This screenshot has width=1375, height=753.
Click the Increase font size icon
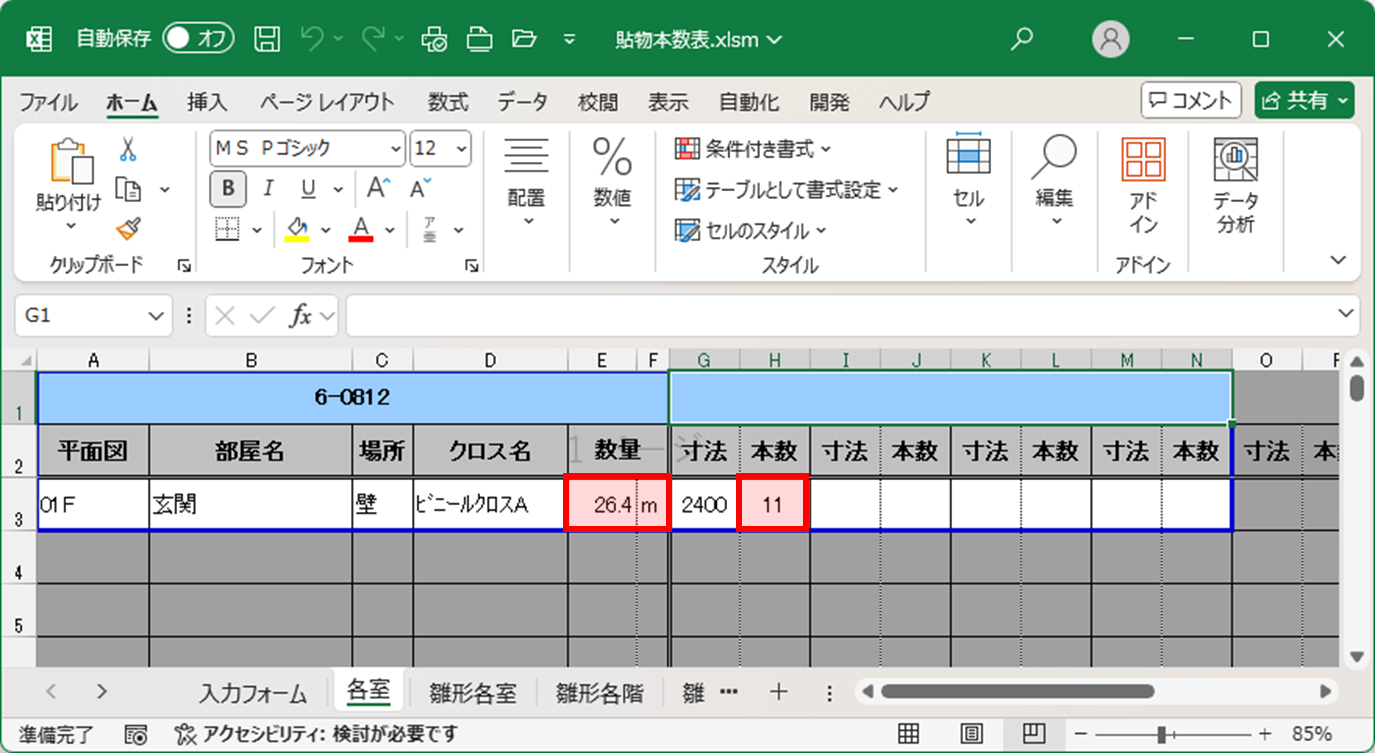click(378, 189)
